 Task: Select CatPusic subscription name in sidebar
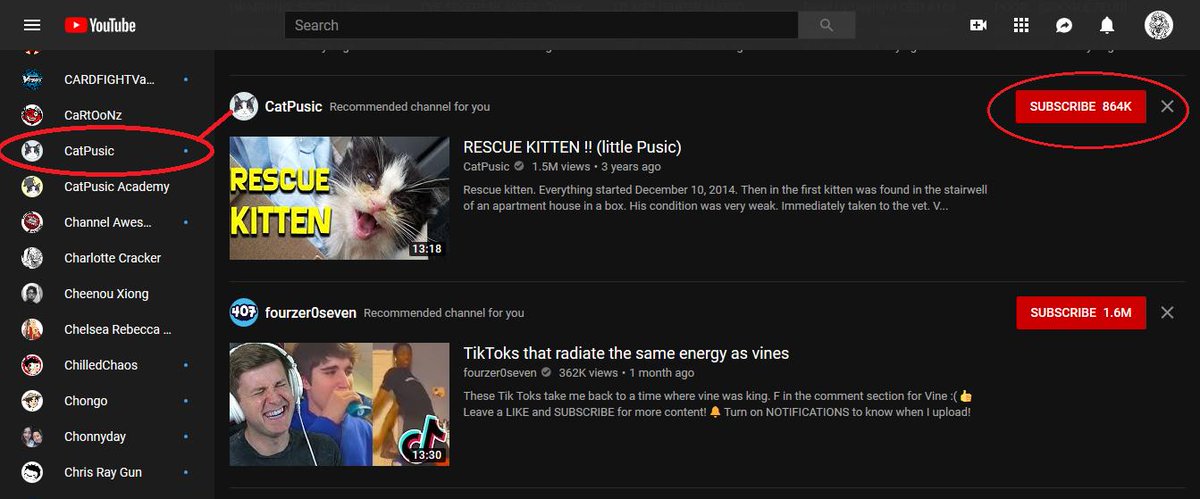click(x=89, y=151)
